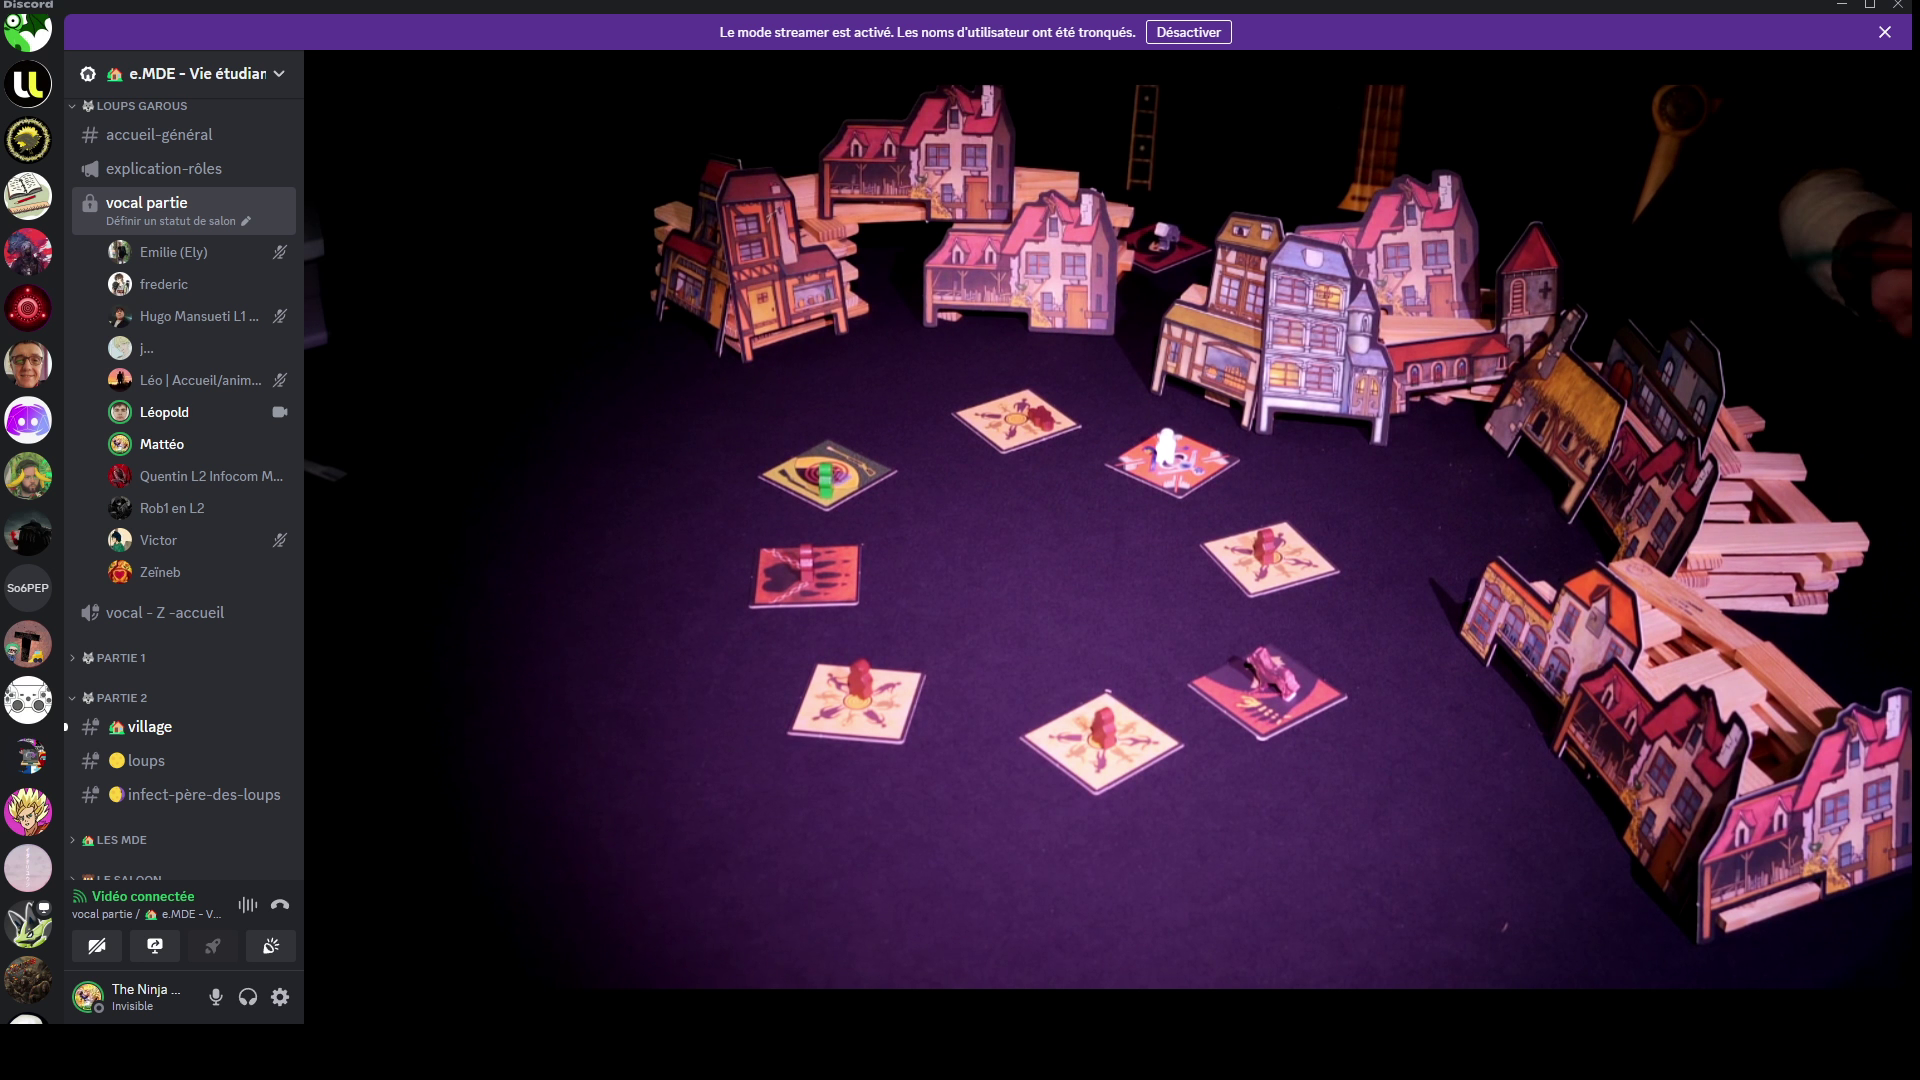Click the Désactiver streamer mode button
This screenshot has width=1920, height=1080.
(1188, 32)
